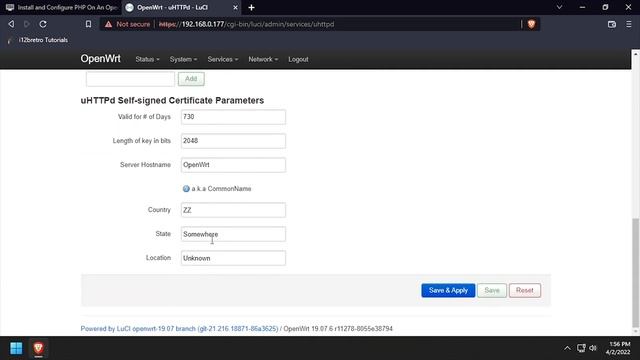Show hidden system tray icons

pyautogui.click(x=567, y=348)
